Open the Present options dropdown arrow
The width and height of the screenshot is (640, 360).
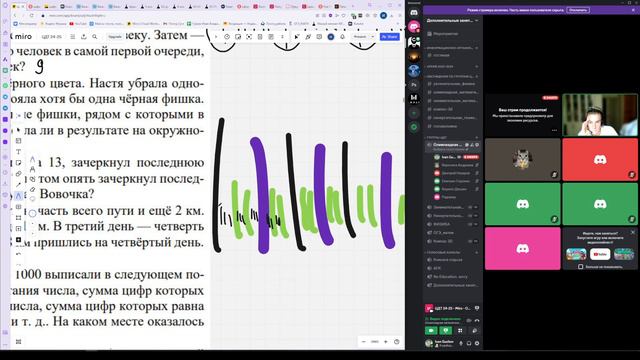(373, 37)
